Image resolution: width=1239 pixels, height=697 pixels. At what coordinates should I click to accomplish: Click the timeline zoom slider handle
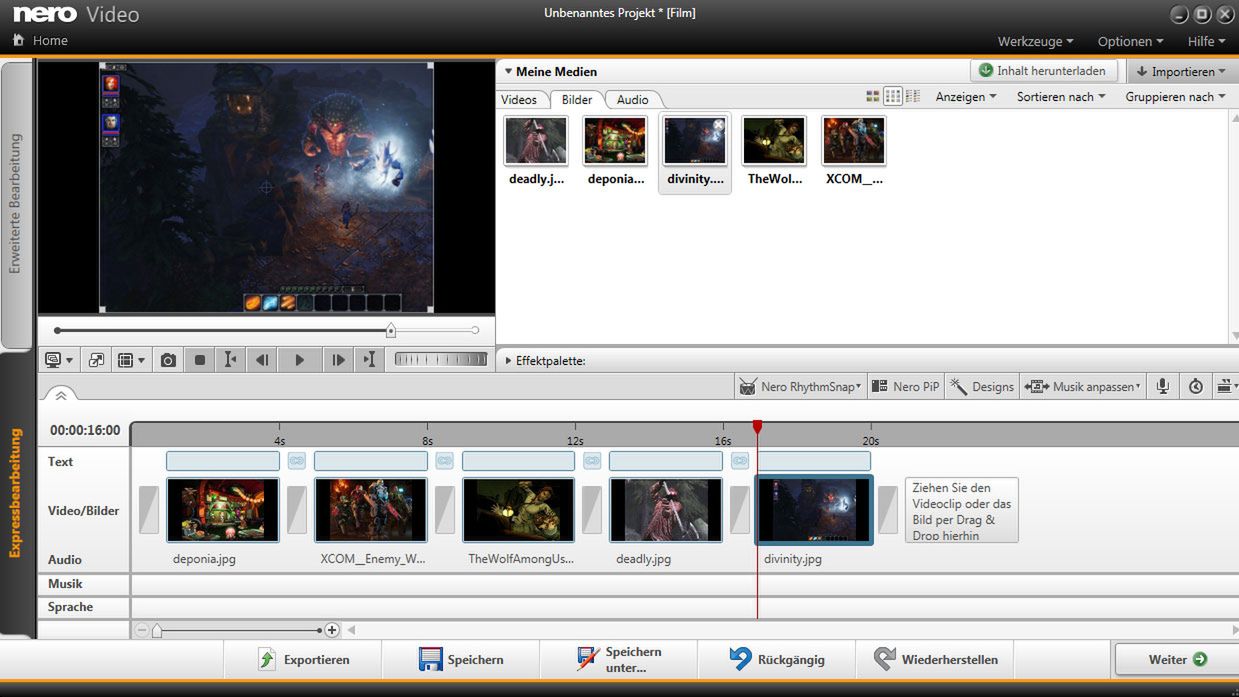157,630
